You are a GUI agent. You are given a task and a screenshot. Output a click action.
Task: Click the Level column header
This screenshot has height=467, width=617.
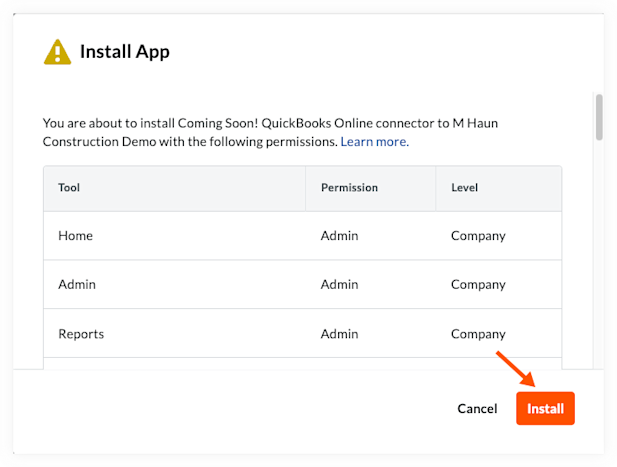tap(499, 188)
